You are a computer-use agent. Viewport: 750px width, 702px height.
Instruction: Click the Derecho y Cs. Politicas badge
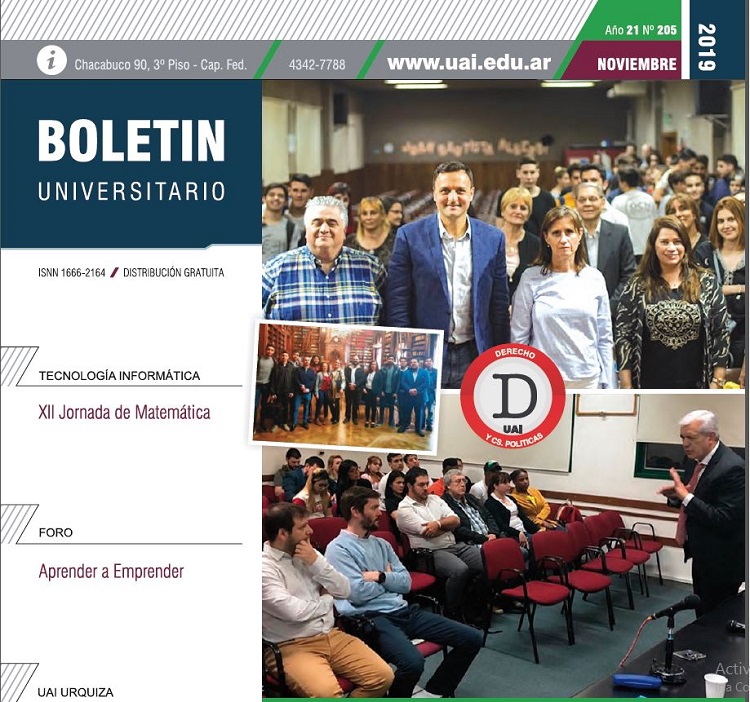point(513,398)
